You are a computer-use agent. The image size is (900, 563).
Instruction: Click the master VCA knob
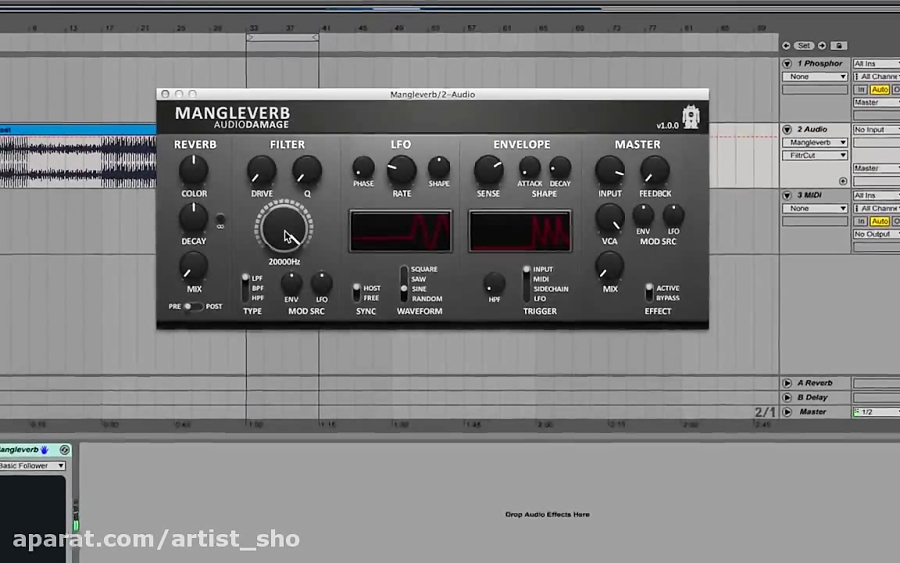coord(610,218)
